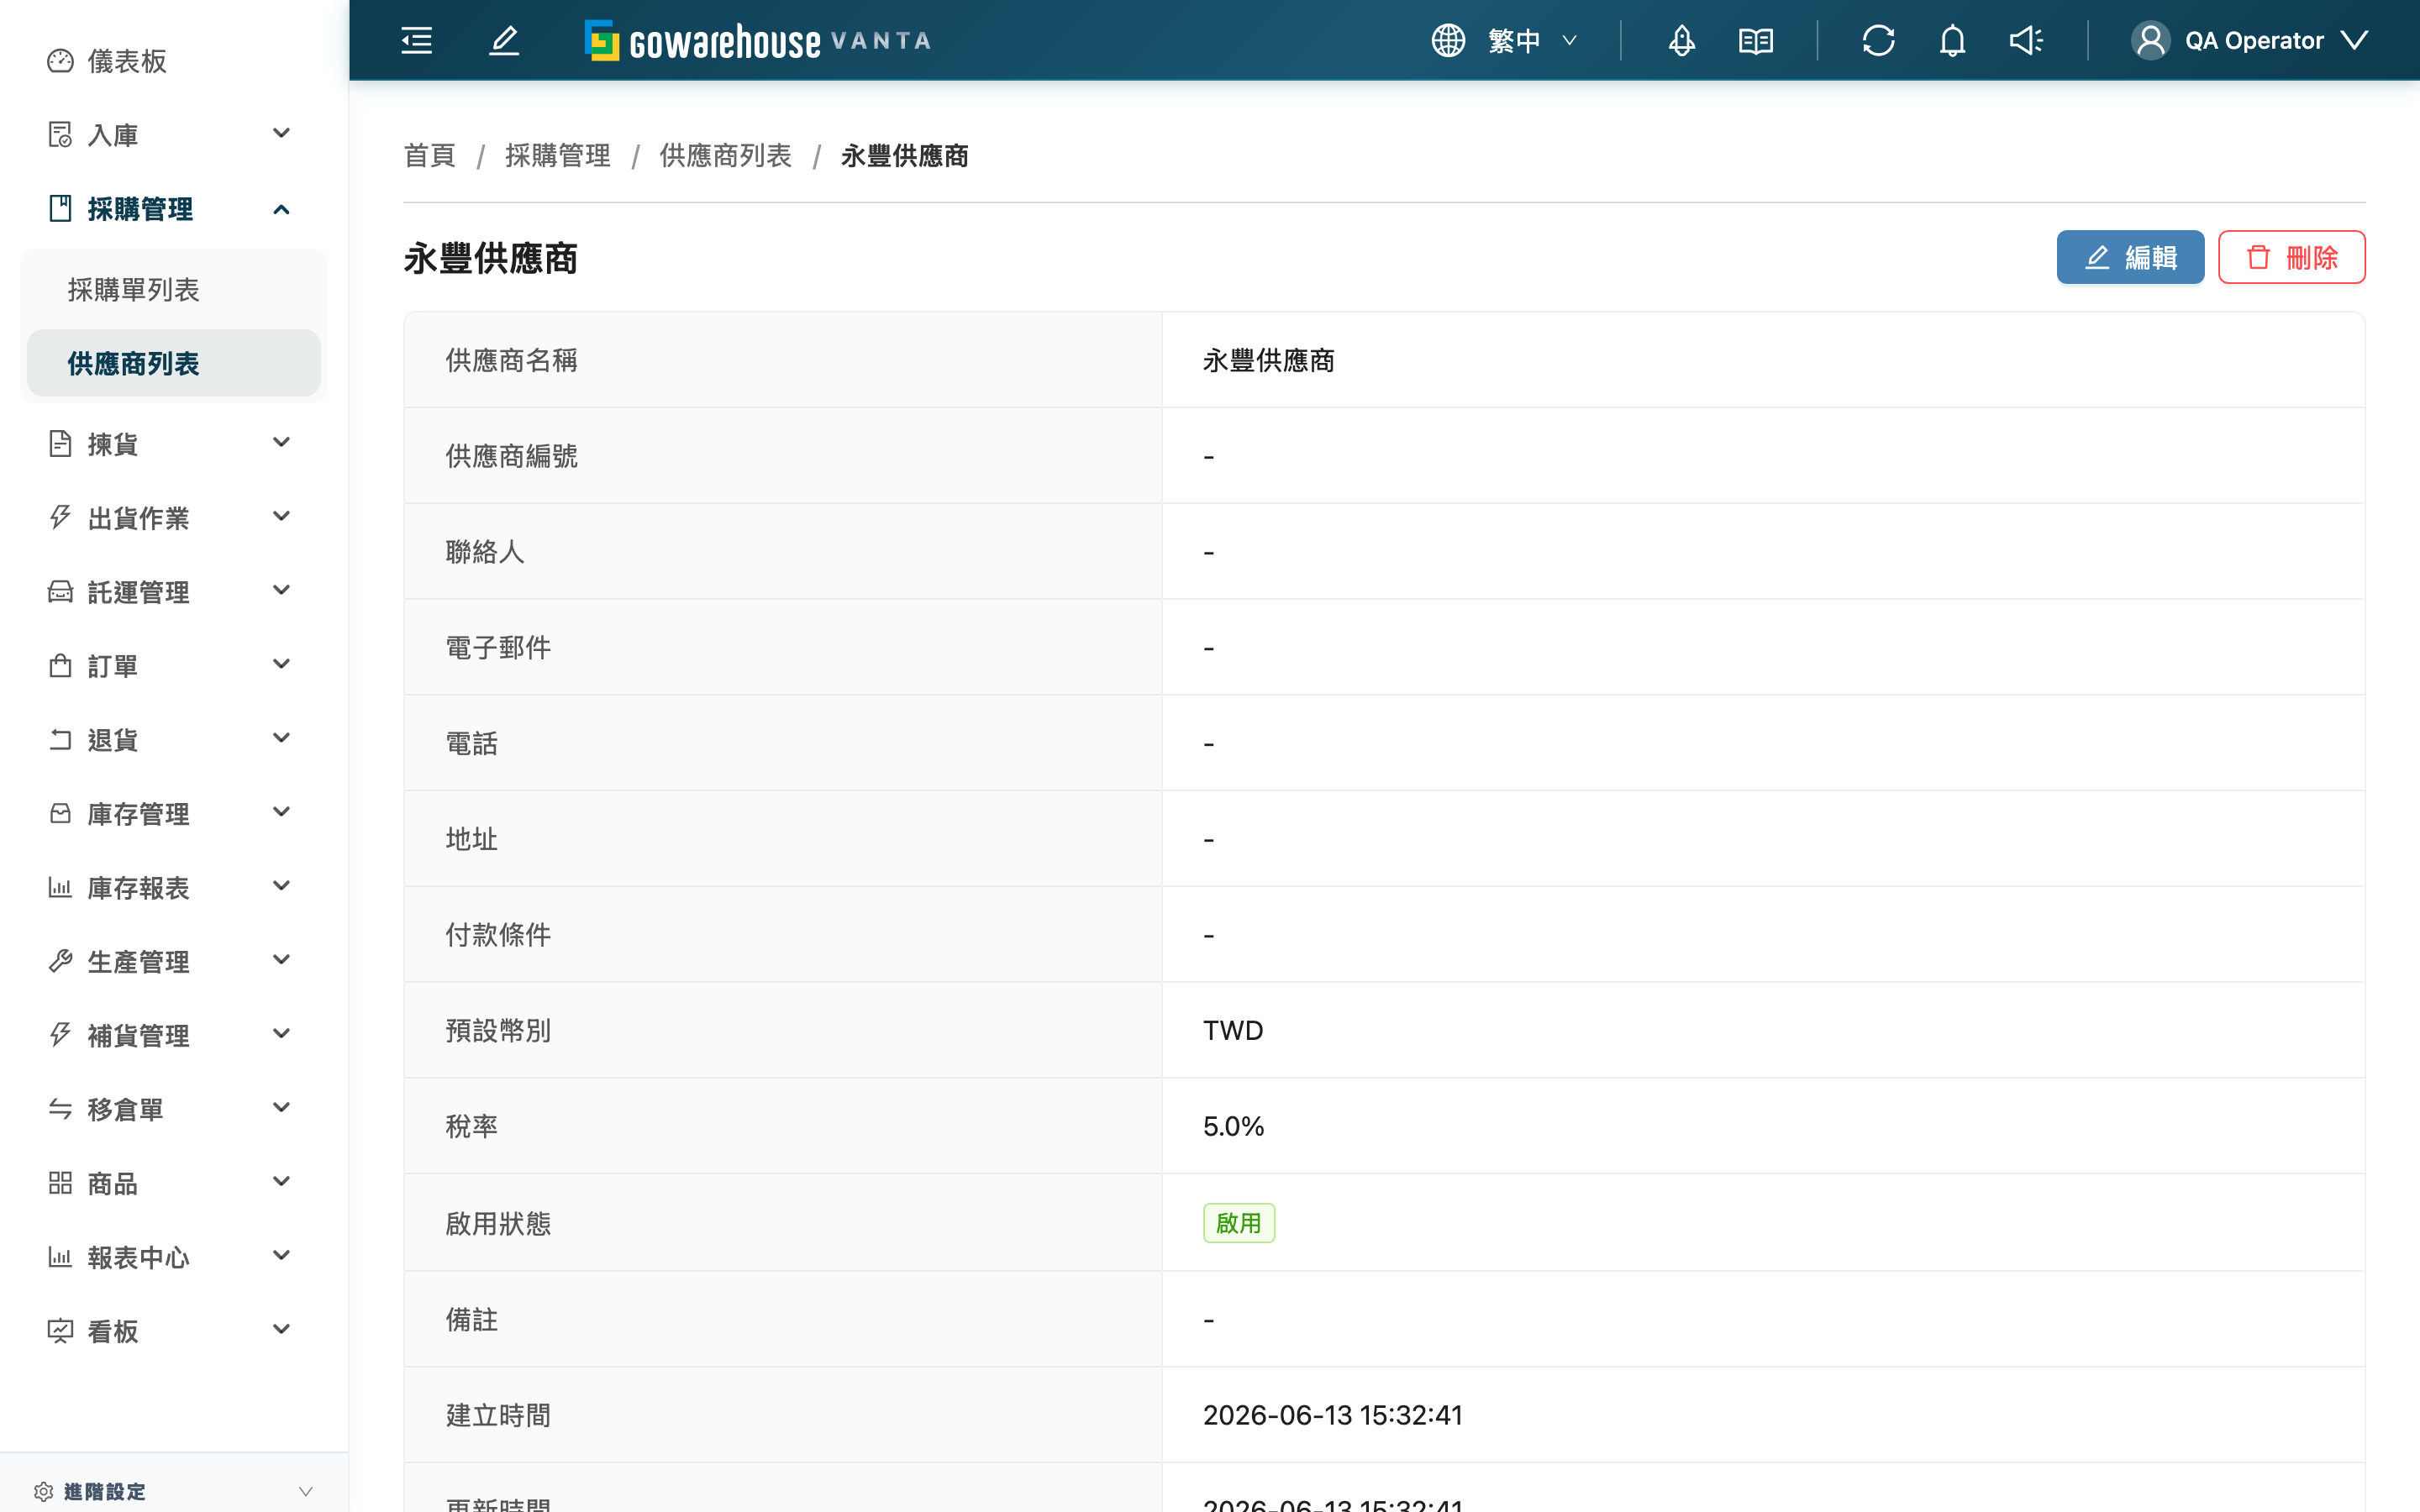The width and height of the screenshot is (2420, 1512).
Task: Click the 出貨作業 lightning icon
Action: coord(60,517)
